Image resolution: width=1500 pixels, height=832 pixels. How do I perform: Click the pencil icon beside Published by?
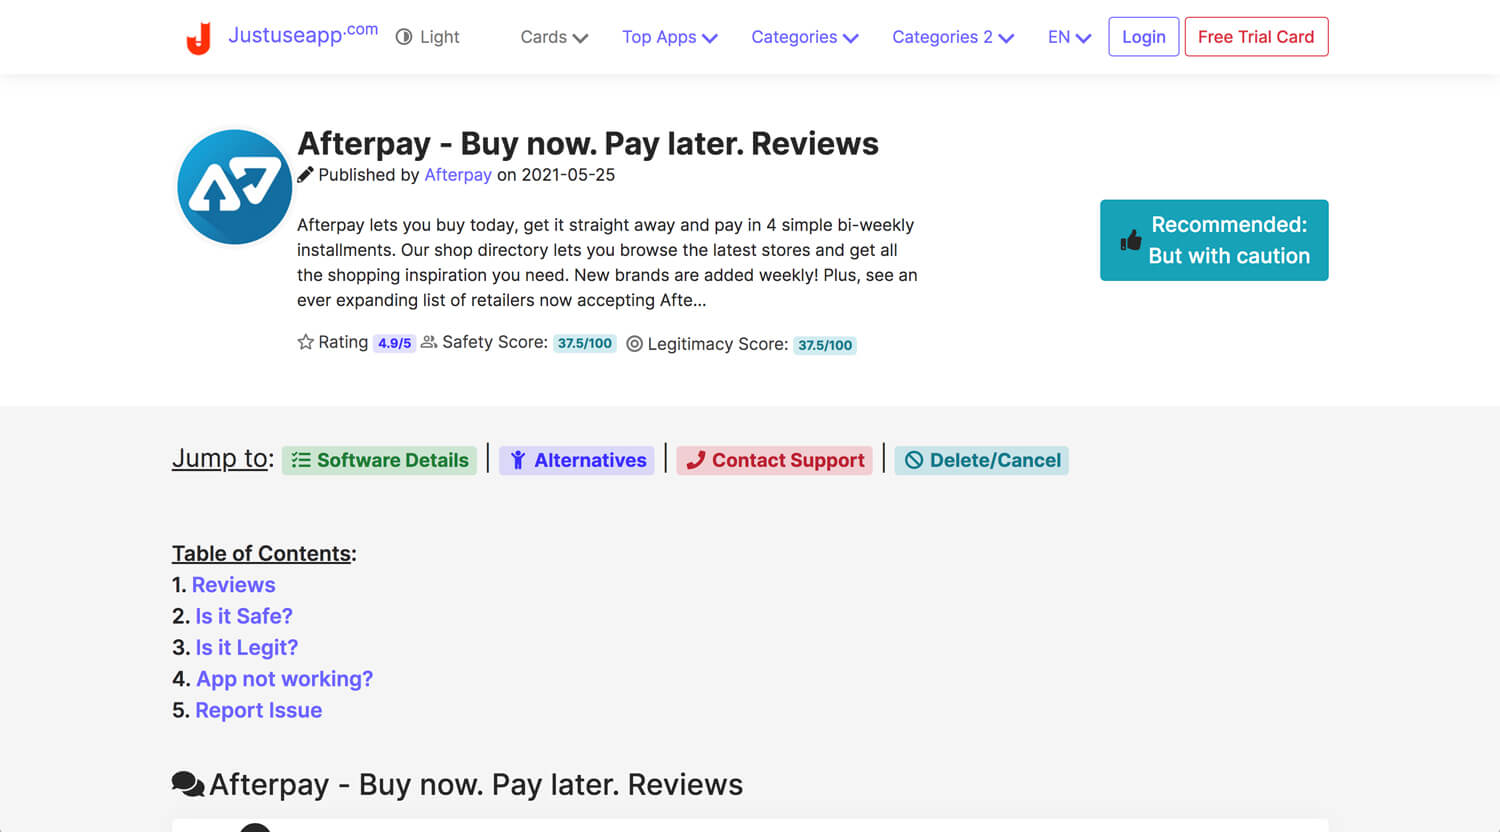click(305, 175)
